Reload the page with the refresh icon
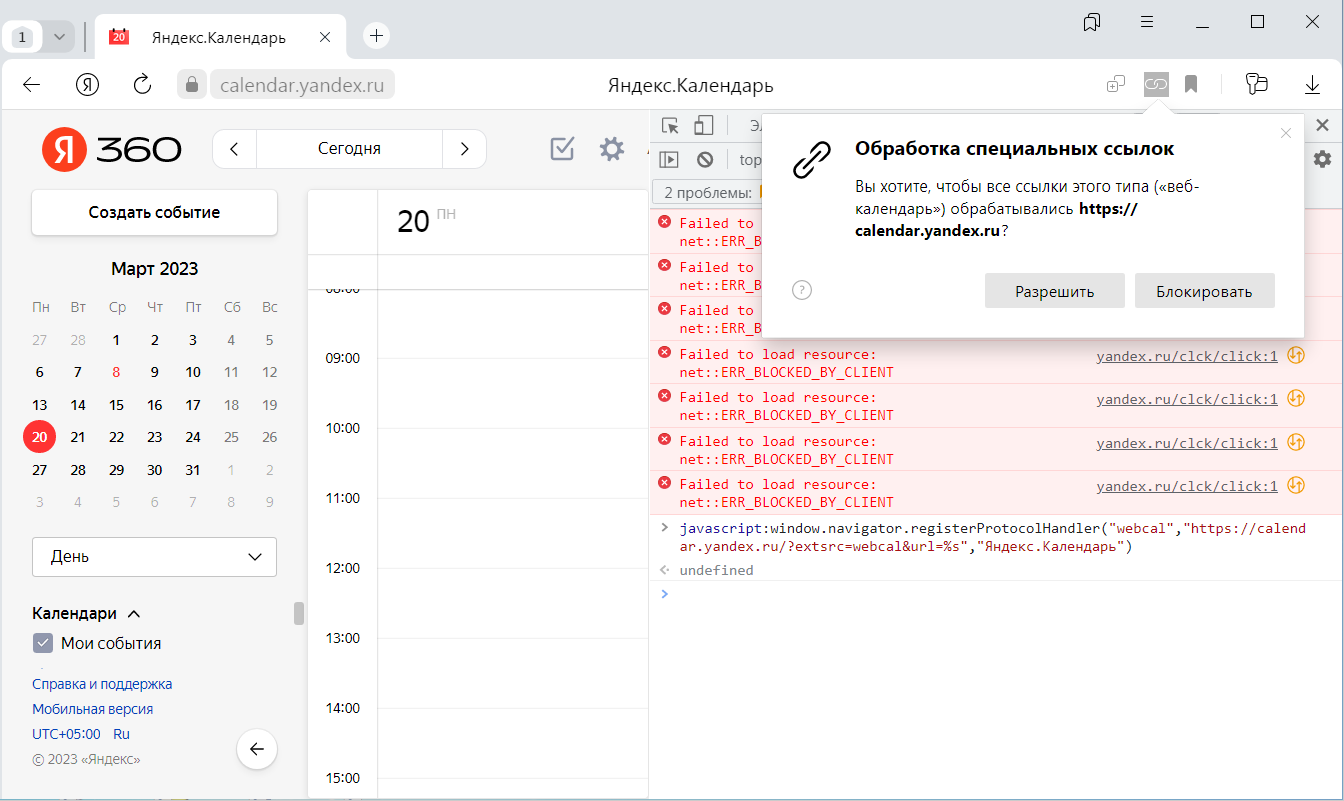 click(142, 84)
